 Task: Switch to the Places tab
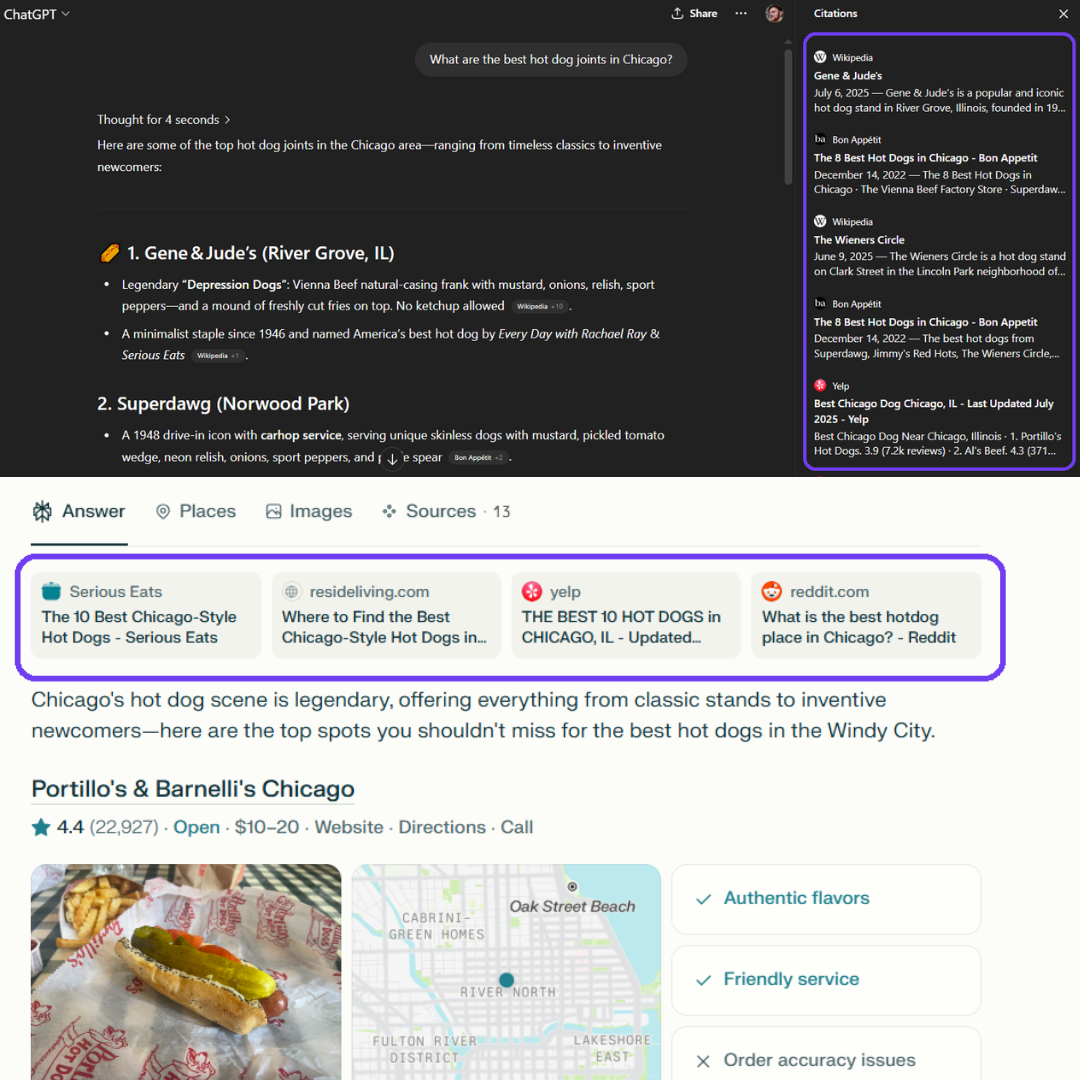click(196, 512)
